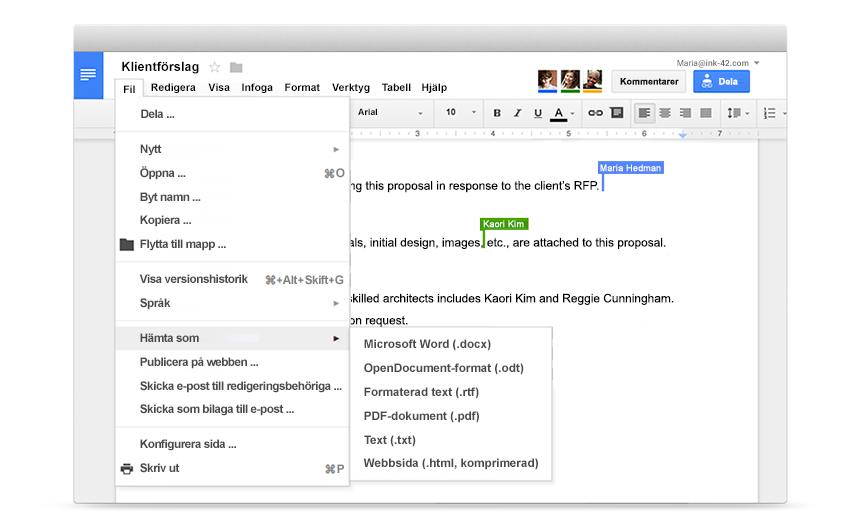Expand the Maria@ink-42.com account menu
This screenshot has width=853, height=532.
(718, 63)
